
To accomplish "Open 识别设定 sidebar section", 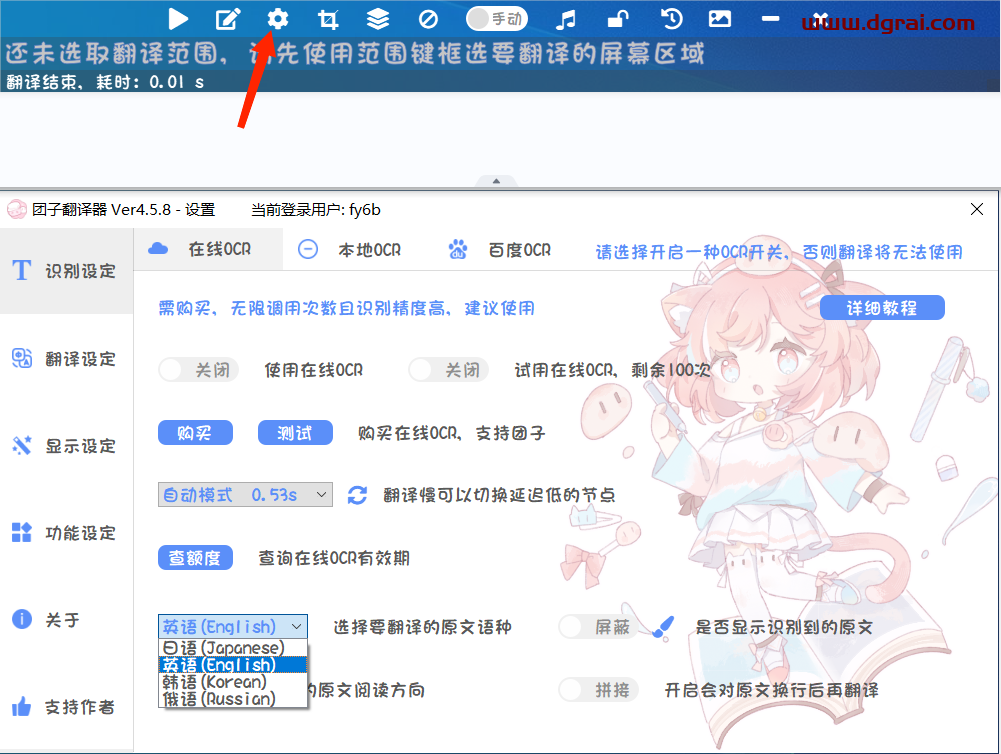I will click(x=66, y=271).
